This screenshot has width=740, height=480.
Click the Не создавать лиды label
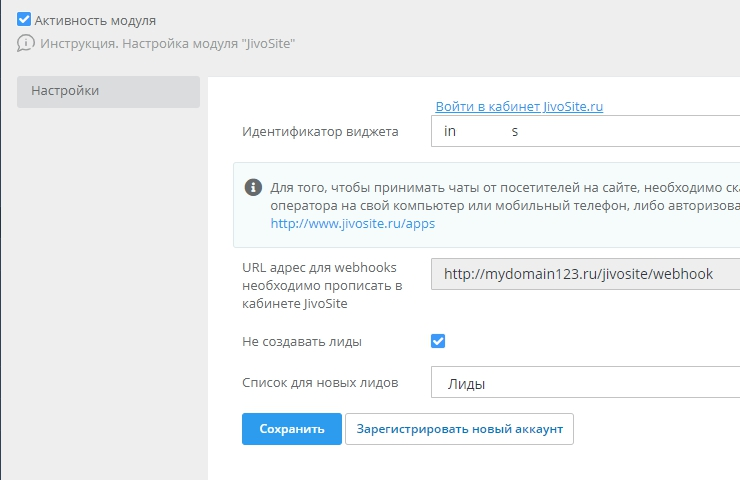pos(302,342)
